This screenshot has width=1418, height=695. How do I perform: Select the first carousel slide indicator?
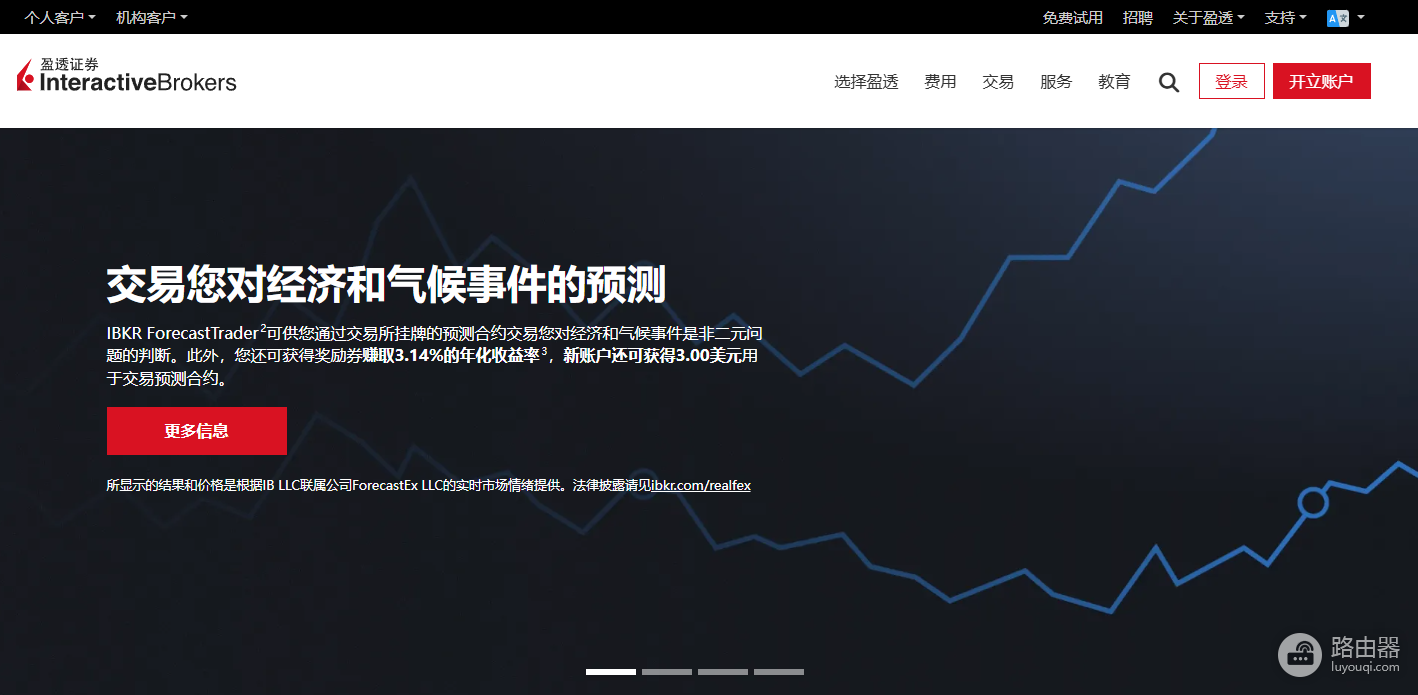[x=611, y=672]
